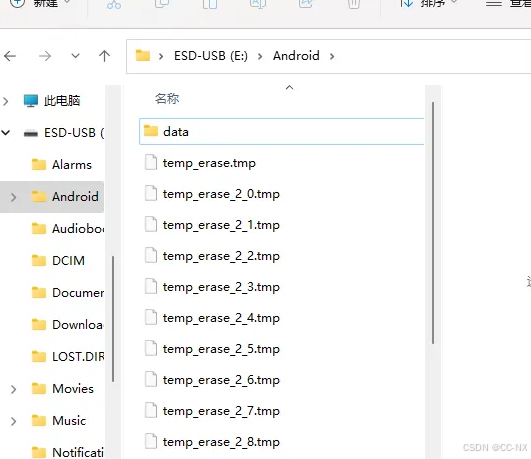Viewport: 531px width, 459px height.
Task: Click the Share toolbar icon
Action: coord(306,3)
